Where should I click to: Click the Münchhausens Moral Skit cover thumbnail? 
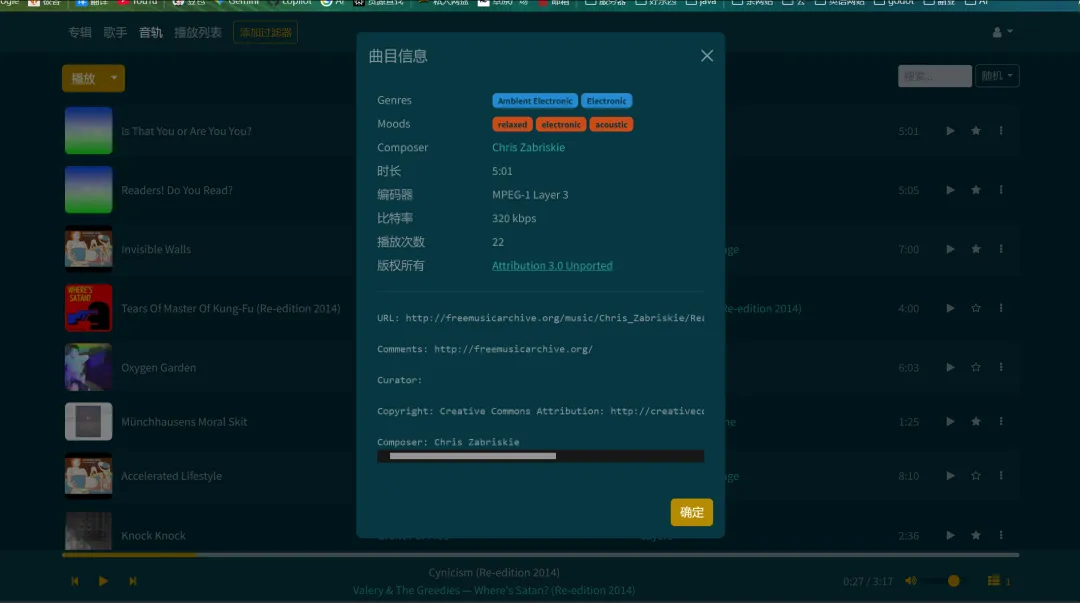(x=88, y=422)
